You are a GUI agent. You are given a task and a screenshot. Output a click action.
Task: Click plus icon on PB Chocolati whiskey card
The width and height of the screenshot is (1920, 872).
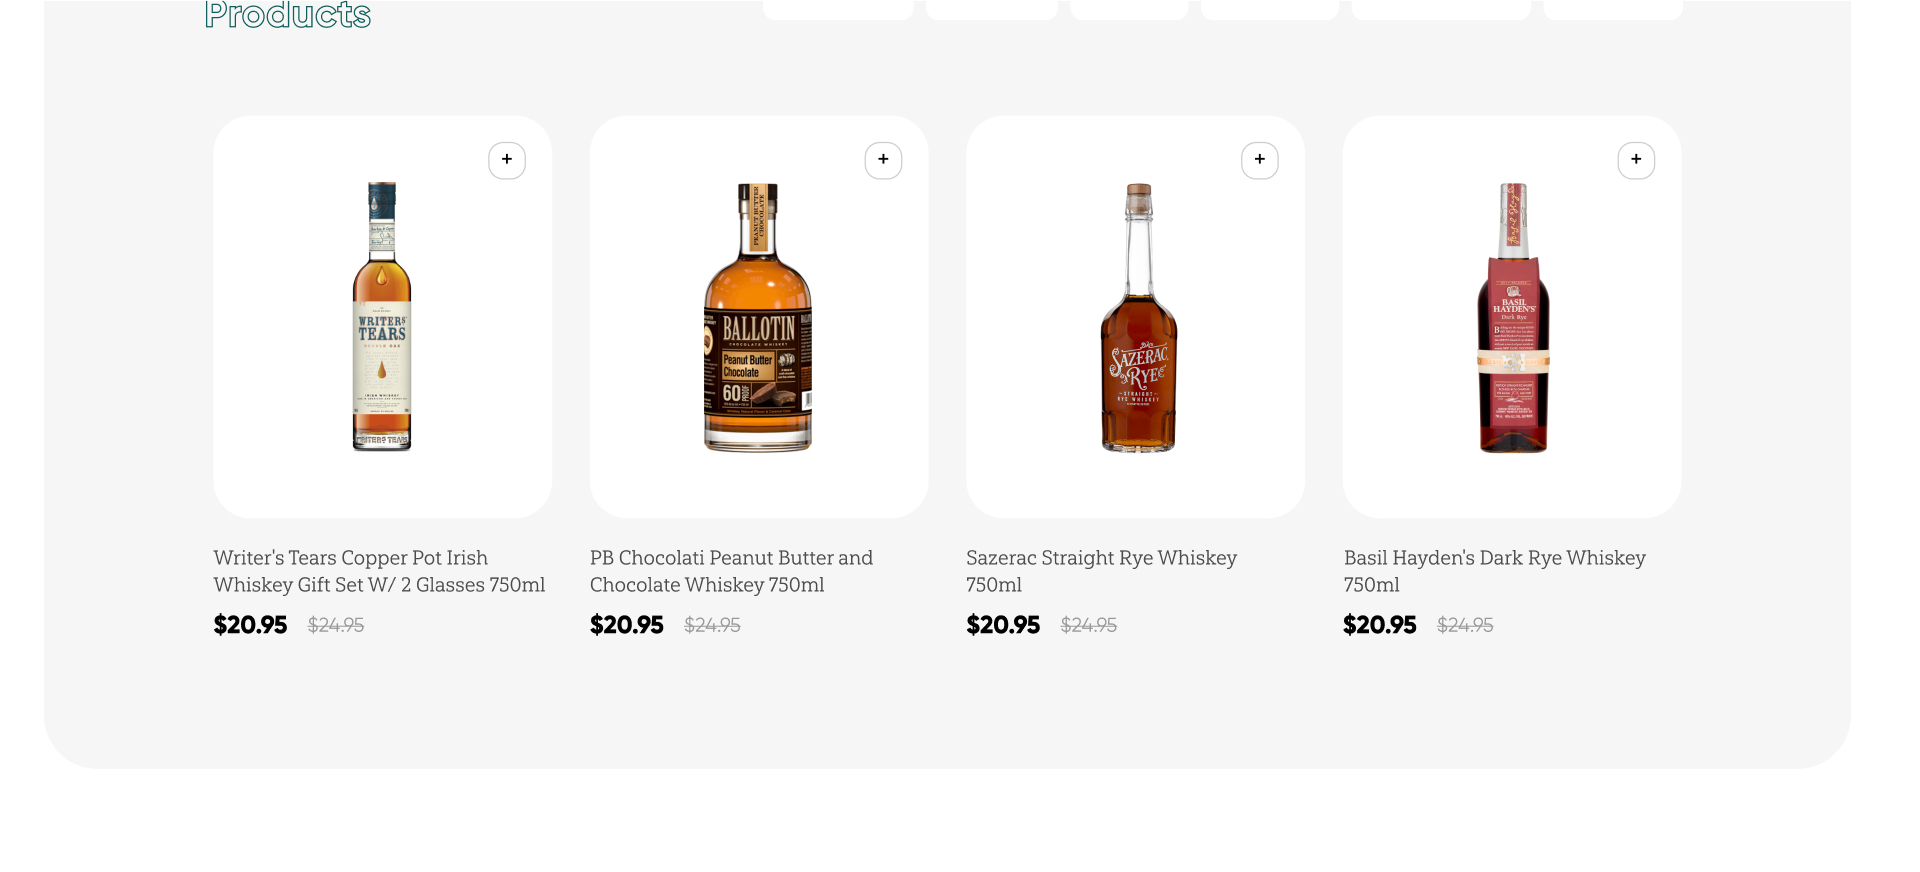coord(883,160)
